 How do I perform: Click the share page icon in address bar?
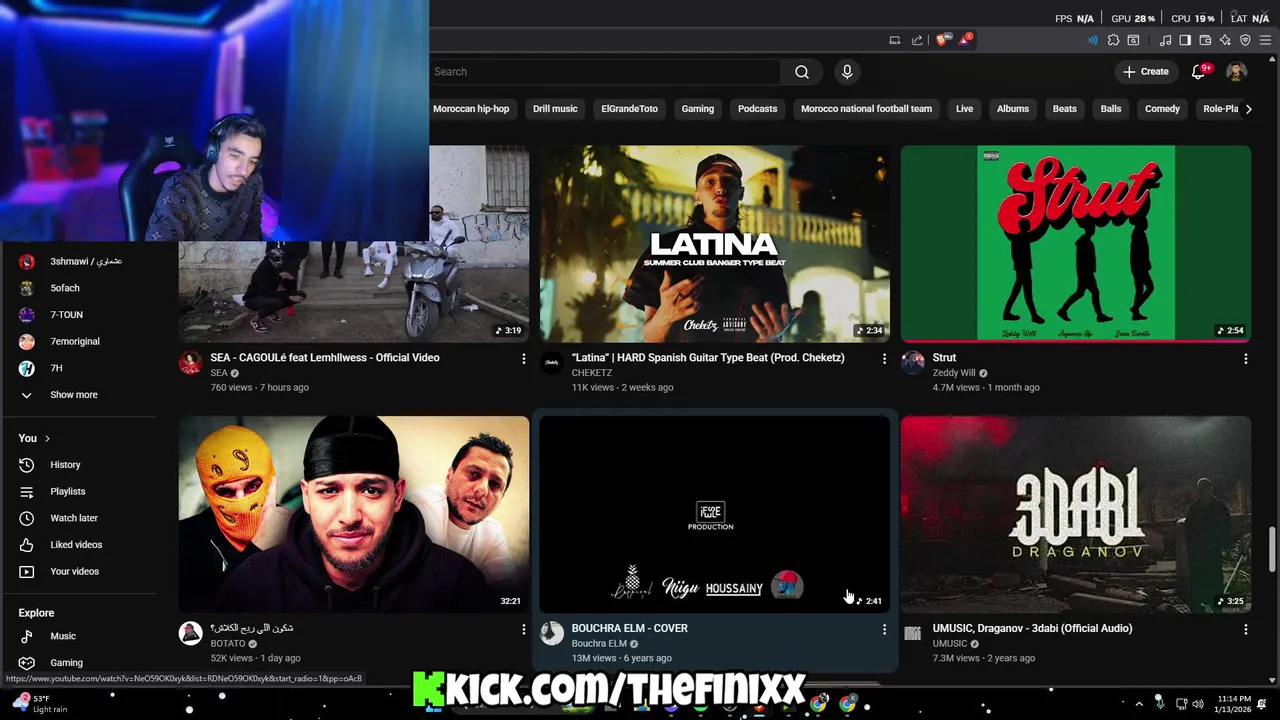(917, 40)
